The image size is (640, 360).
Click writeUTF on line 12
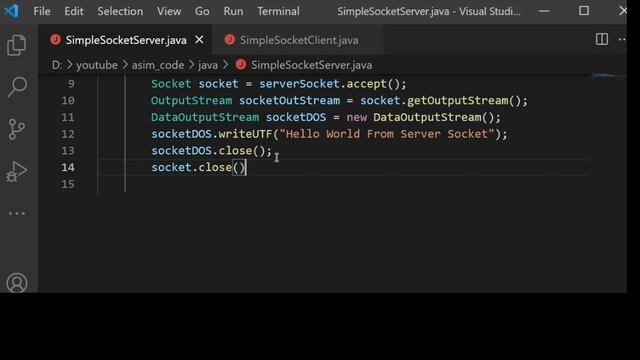[x=245, y=134]
